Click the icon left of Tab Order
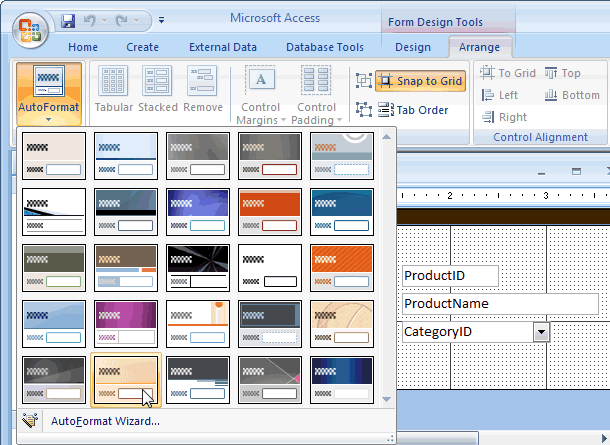 coord(364,110)
